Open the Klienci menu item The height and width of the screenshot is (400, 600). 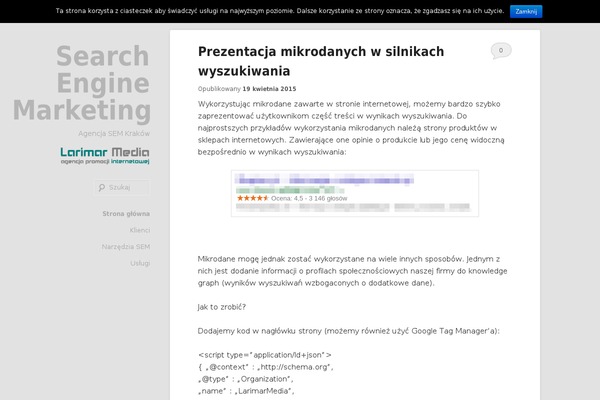pyautogui.click(x=140, y=230)
